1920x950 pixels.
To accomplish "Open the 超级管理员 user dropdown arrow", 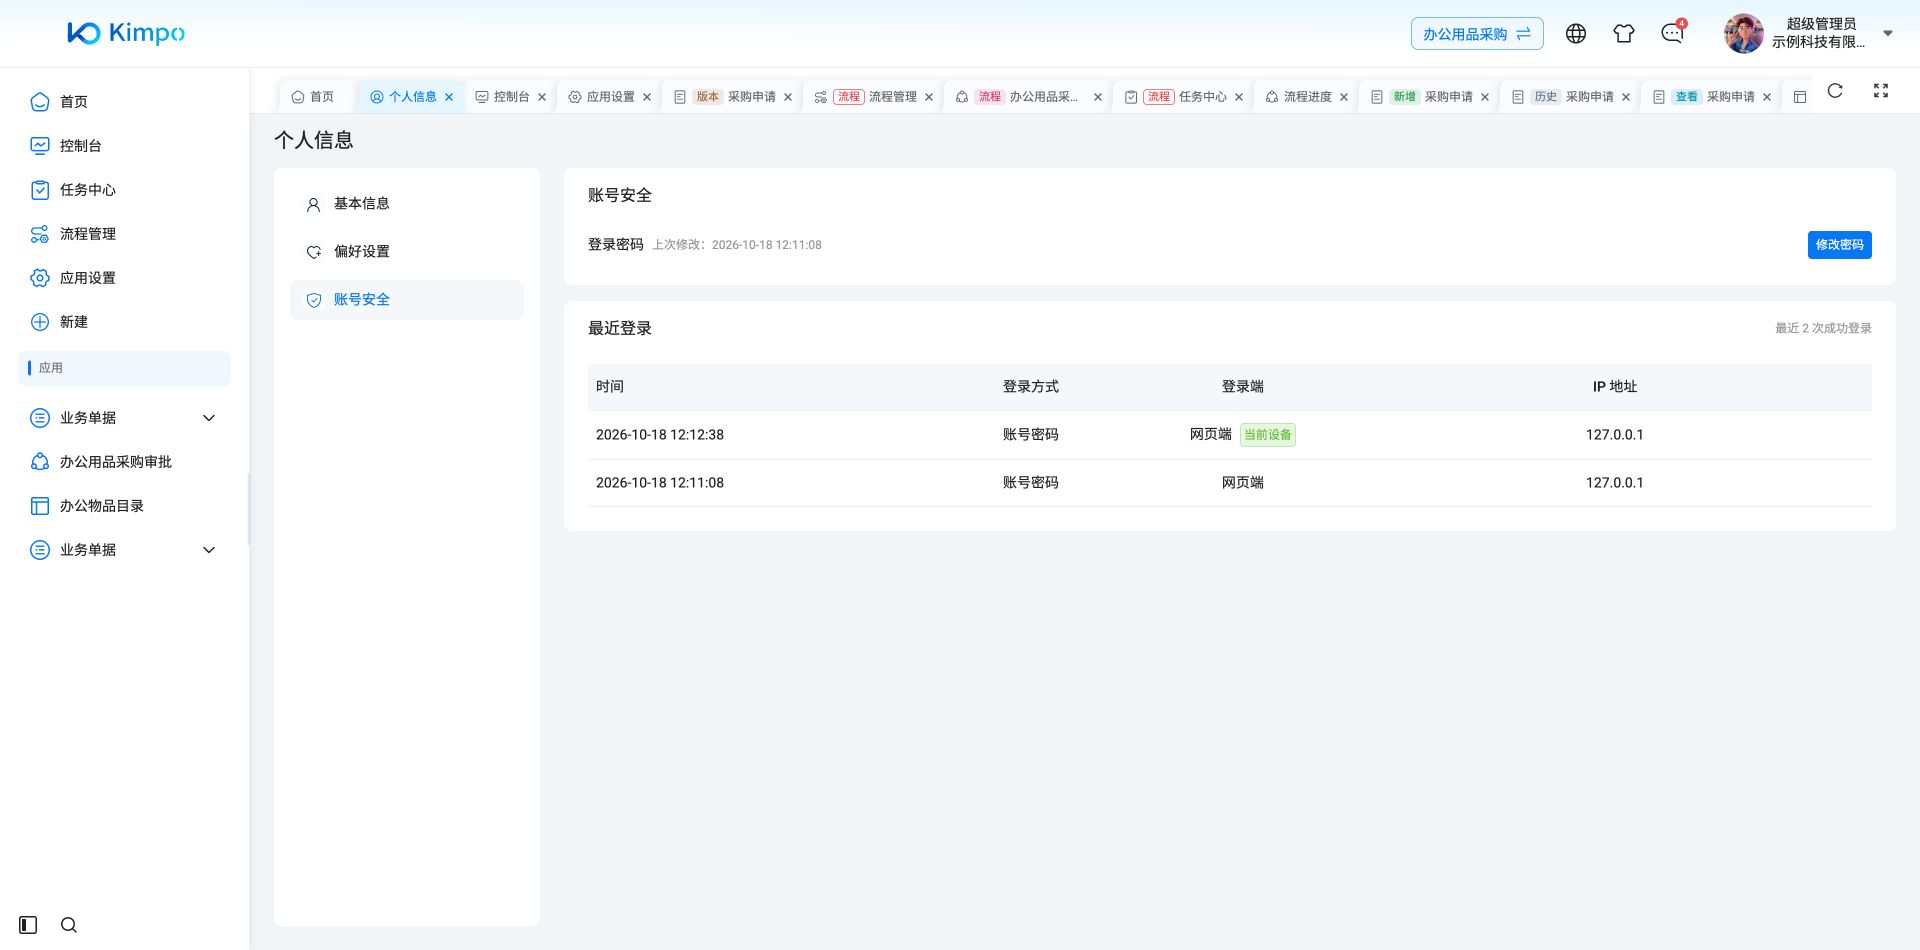I will [x=1888, y=33].
